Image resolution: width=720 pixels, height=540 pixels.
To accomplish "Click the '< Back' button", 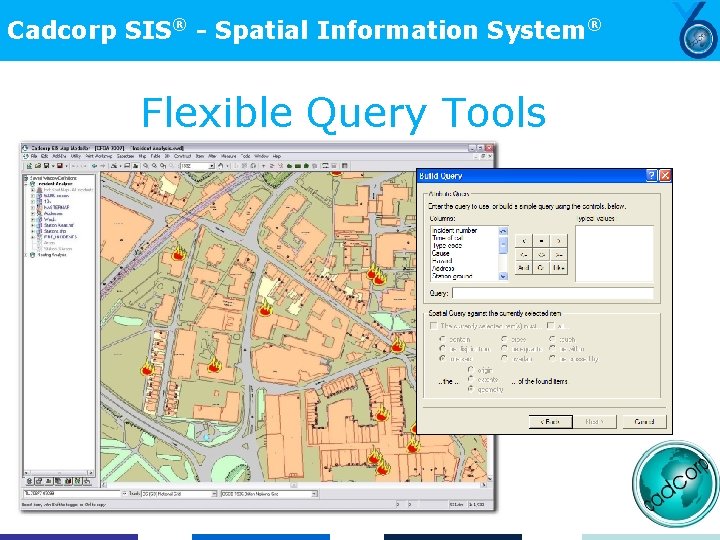I will (551, 422).
